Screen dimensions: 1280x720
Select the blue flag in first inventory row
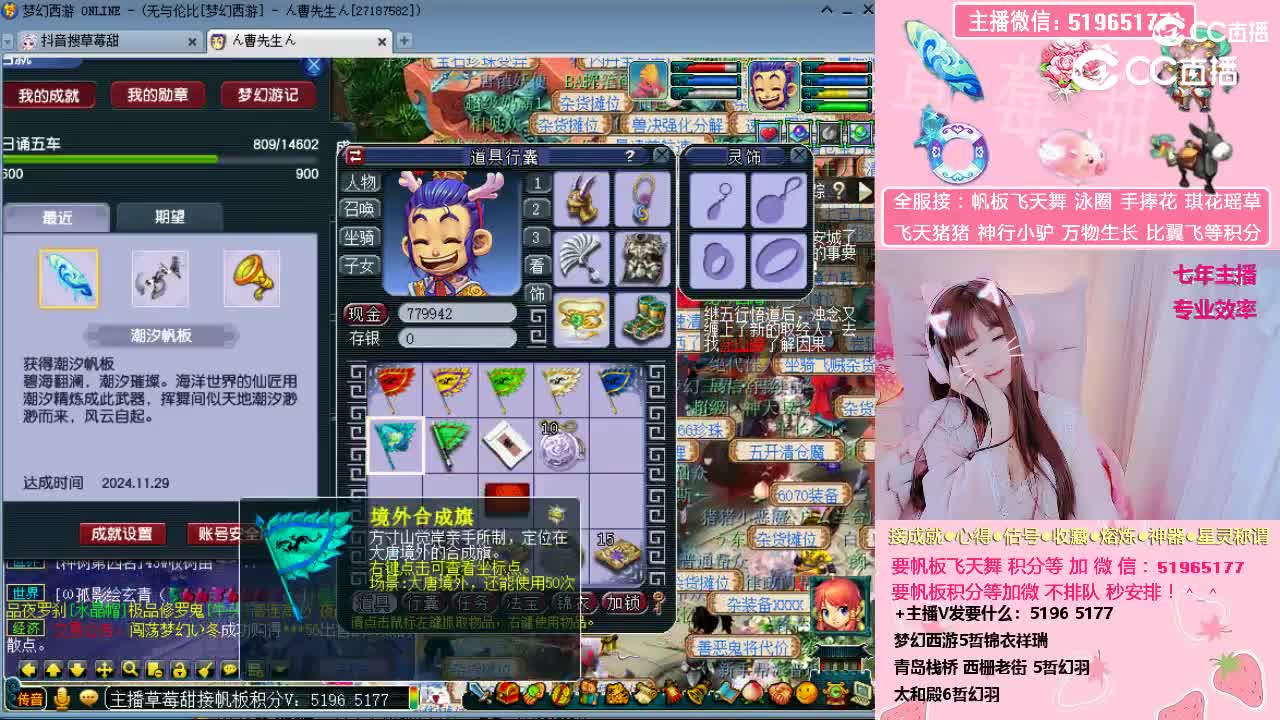coord(615,390)
